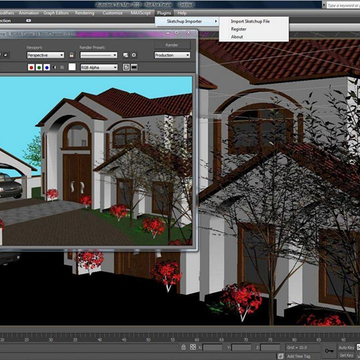Click frame 50 on the timeline
360x360 pixels.
click(148, 340)
